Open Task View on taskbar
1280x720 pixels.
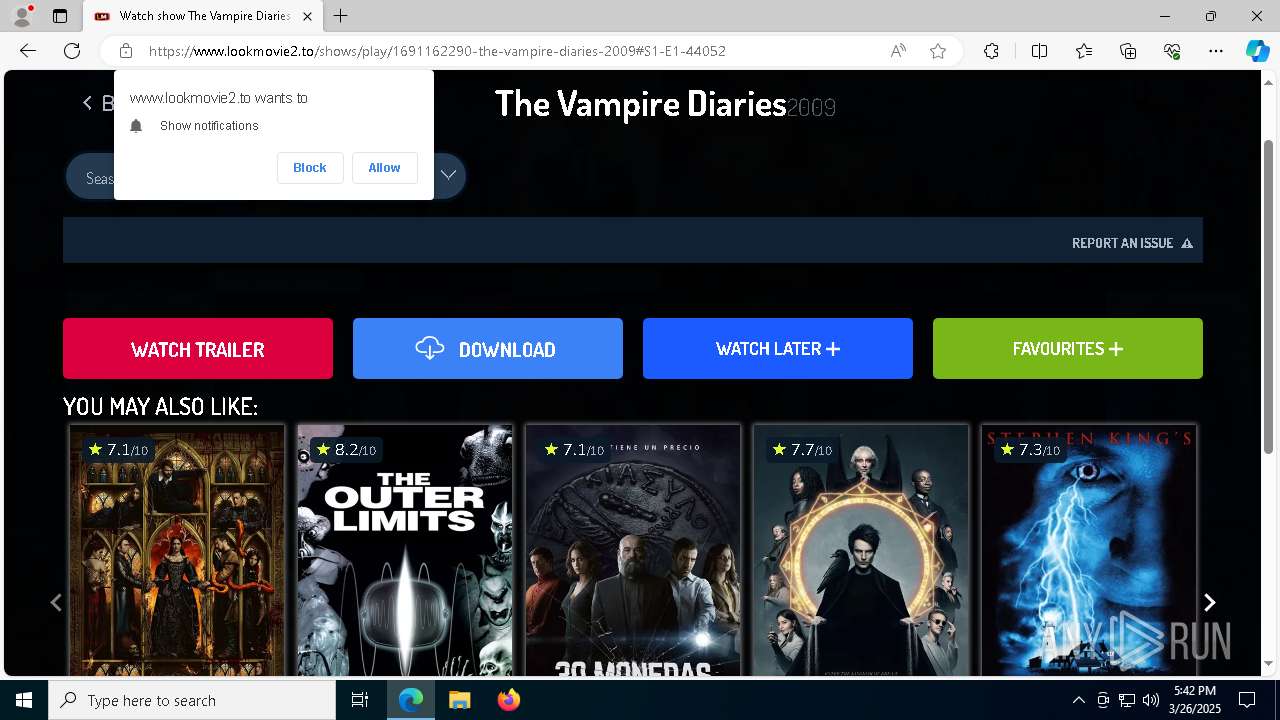pos(360,700)
